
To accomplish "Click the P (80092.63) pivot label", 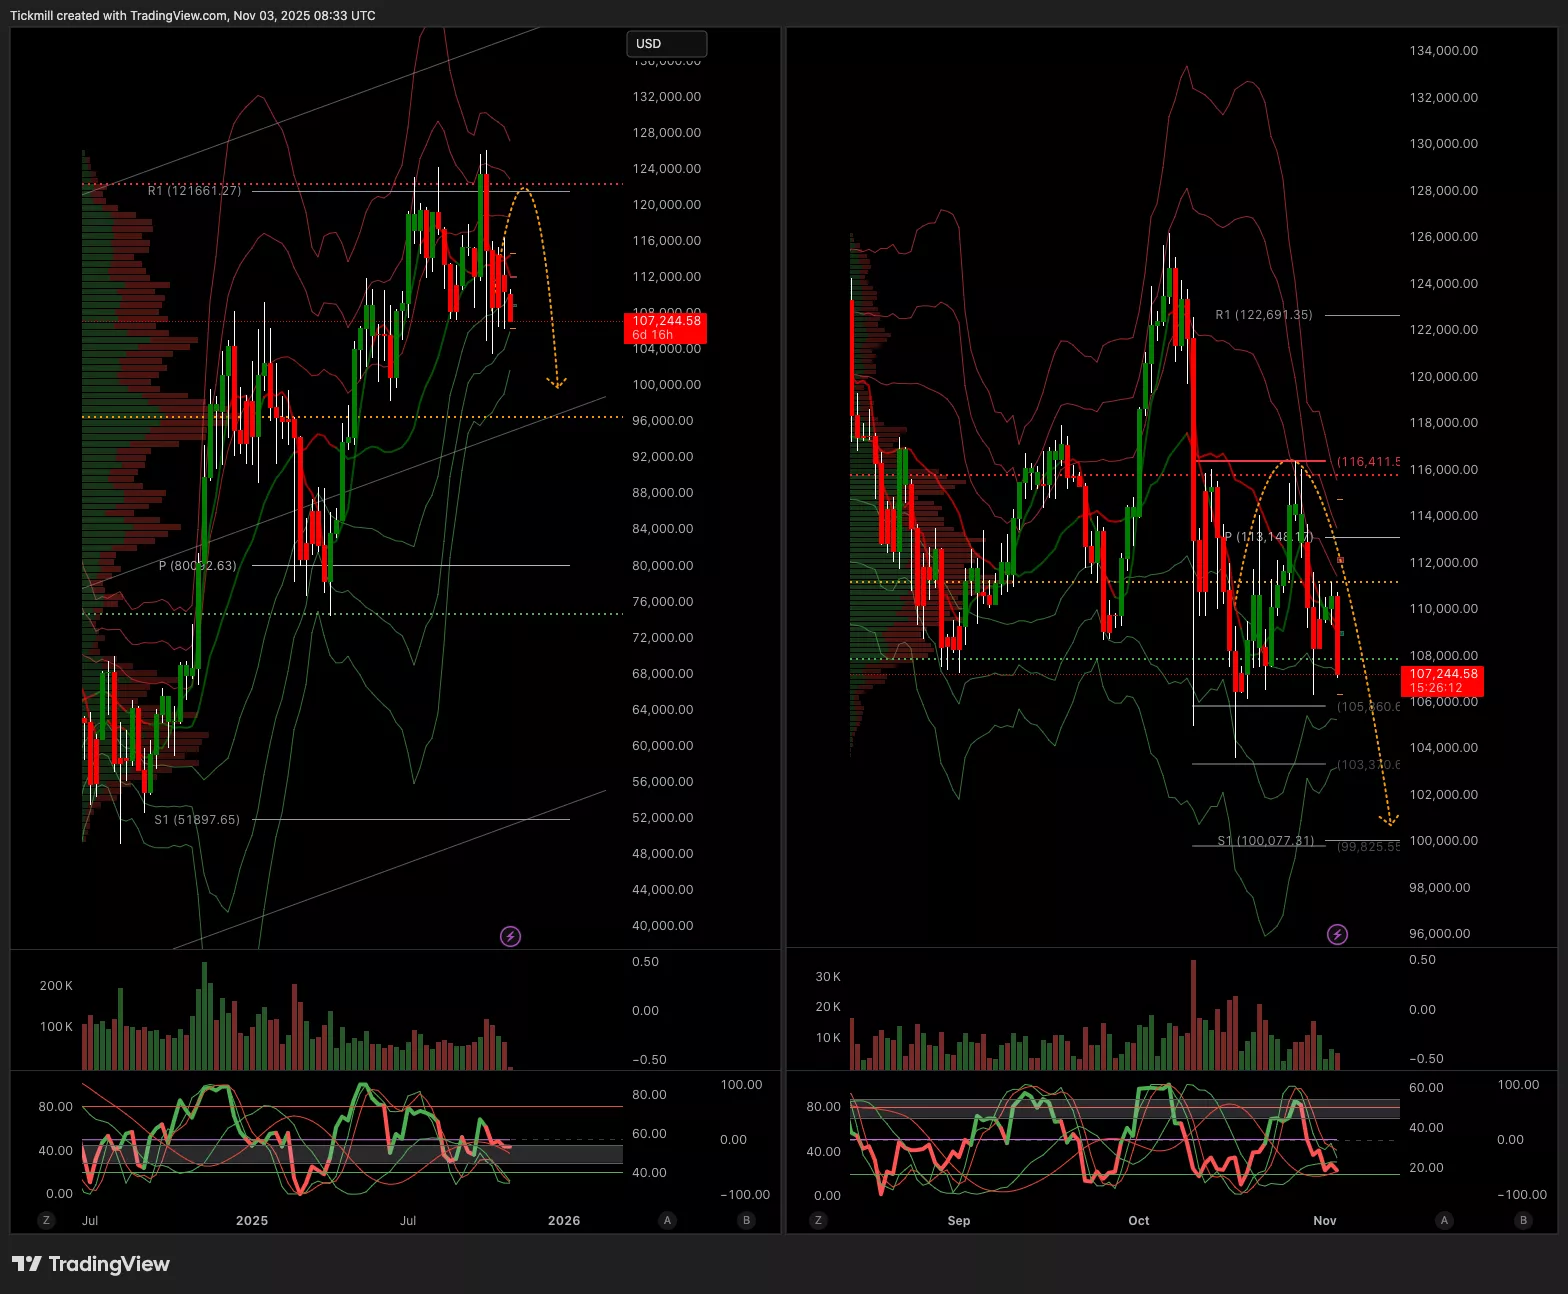I will point(197,566).
